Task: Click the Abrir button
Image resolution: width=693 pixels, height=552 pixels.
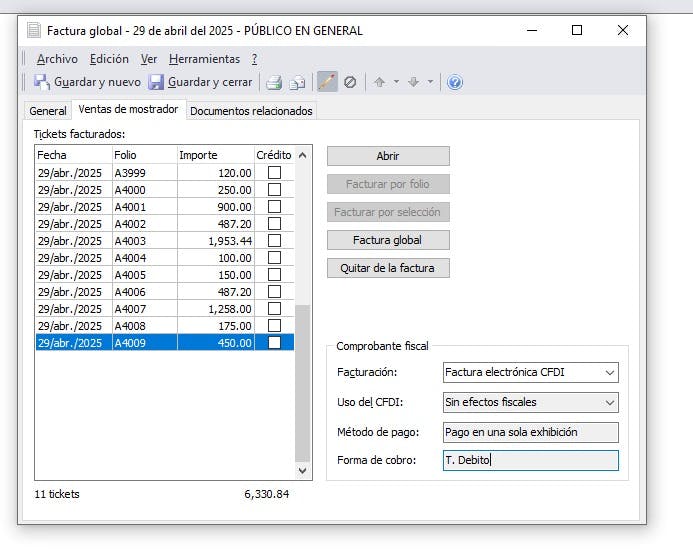Action: pyautogui.click(x=388, y=156)
